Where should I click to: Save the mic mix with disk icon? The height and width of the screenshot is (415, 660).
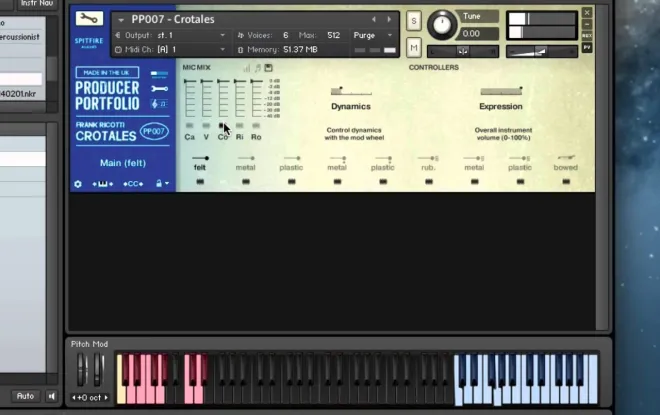click(x=269, y=68)
